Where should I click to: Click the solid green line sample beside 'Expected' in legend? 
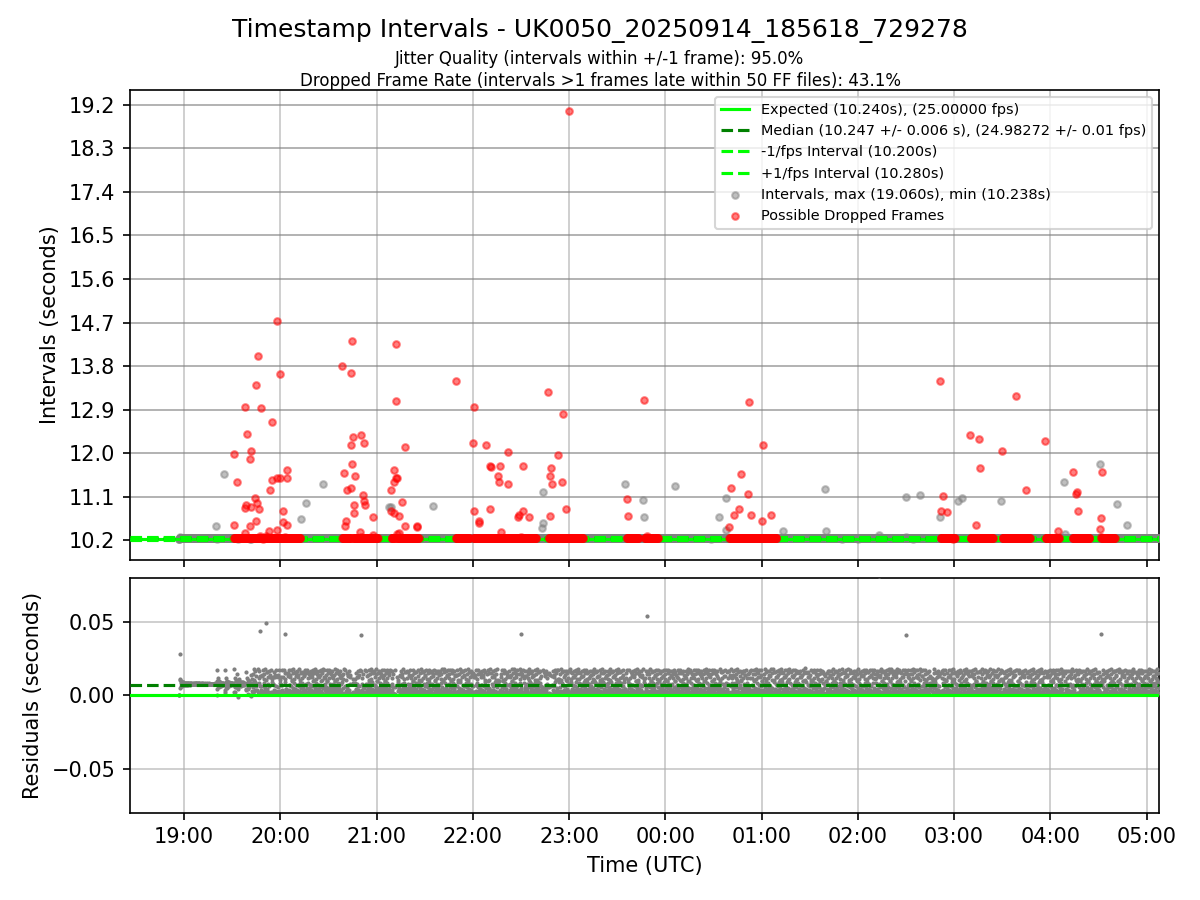click(735, 109)
